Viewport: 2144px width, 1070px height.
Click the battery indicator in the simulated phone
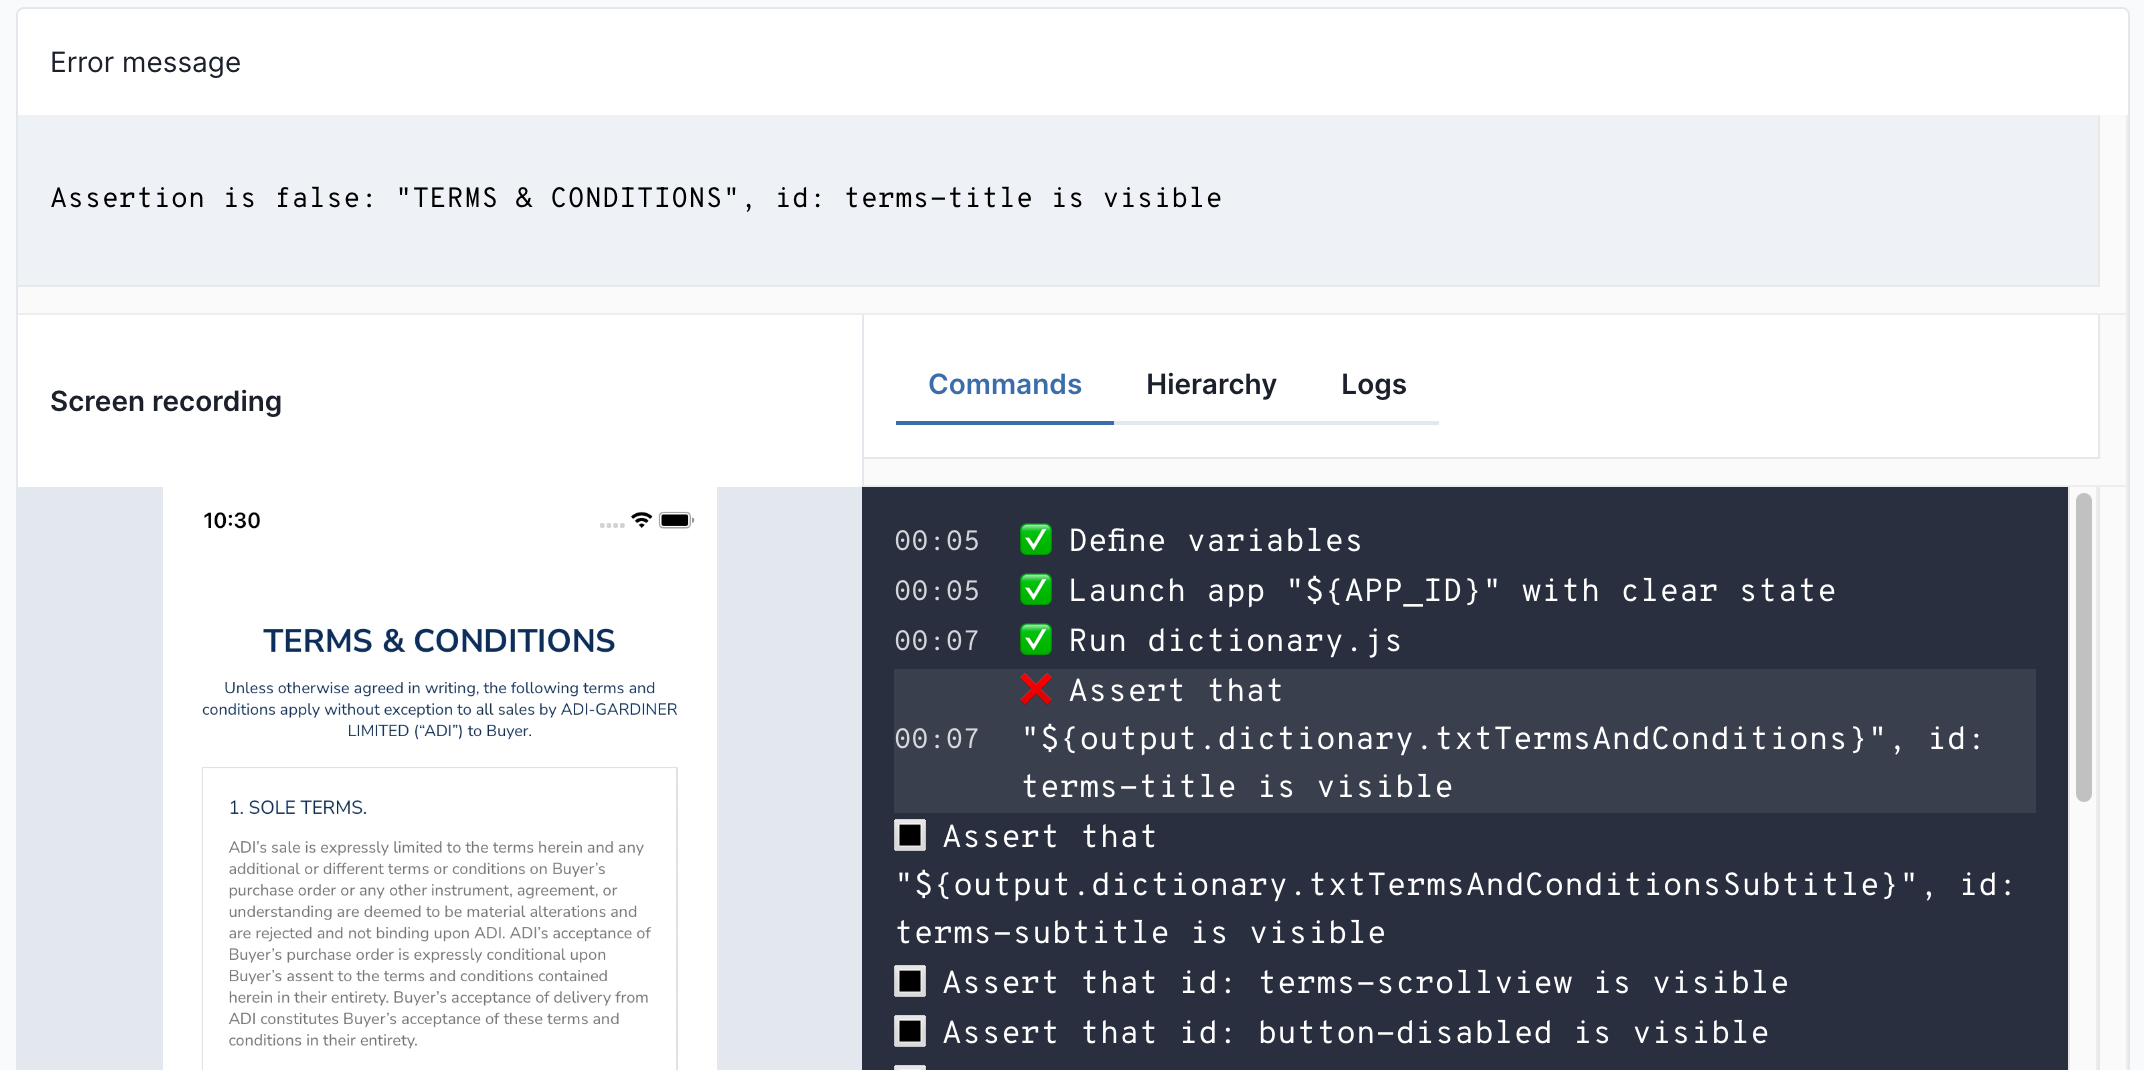[676, 520]
